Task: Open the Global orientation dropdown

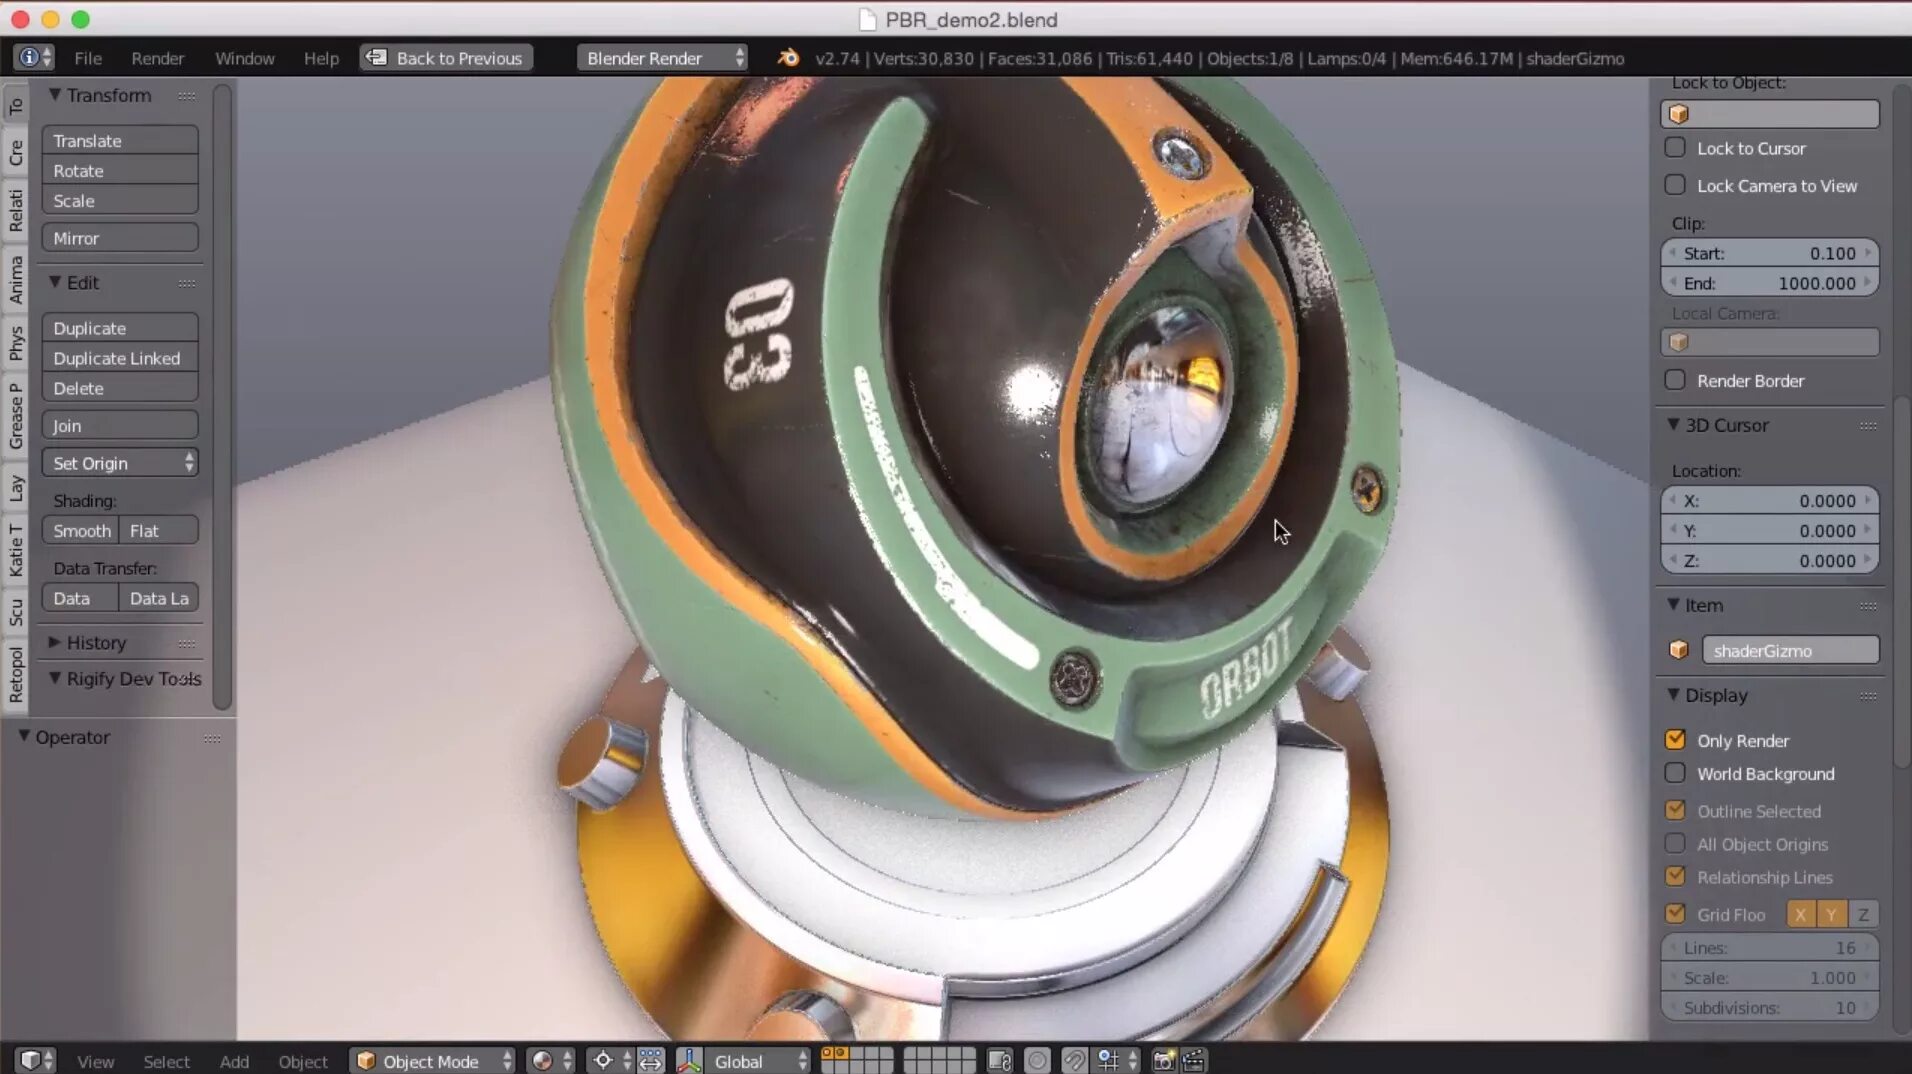Action: point(757,1060)
